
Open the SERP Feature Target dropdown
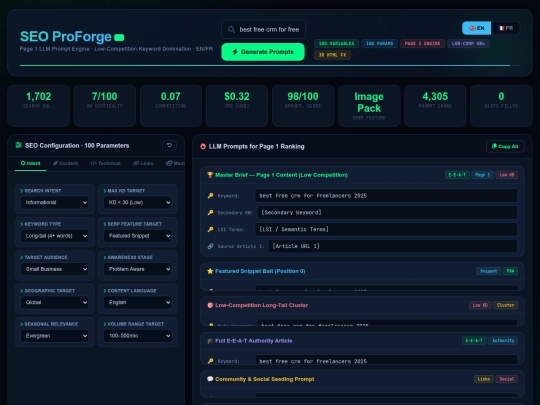point(138,236)
